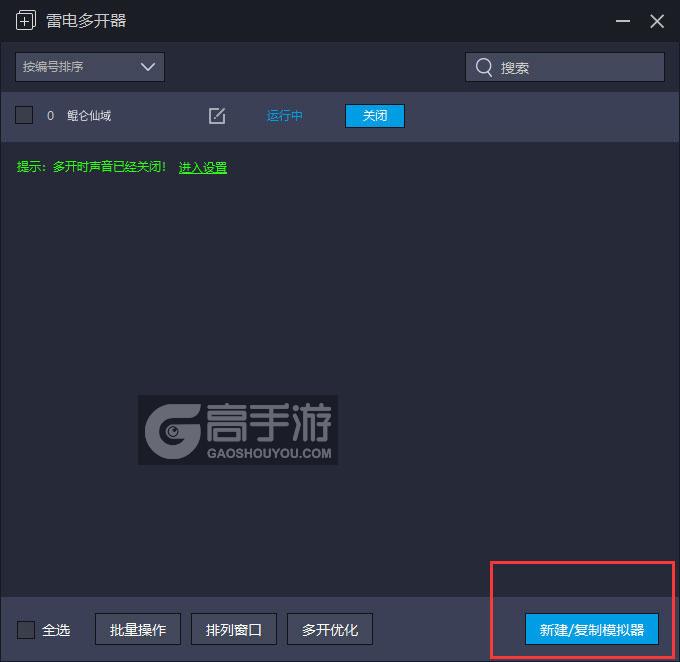Click the 运行中 running status text
Viewport: 680px width, 662px height.
pos(284,116)
